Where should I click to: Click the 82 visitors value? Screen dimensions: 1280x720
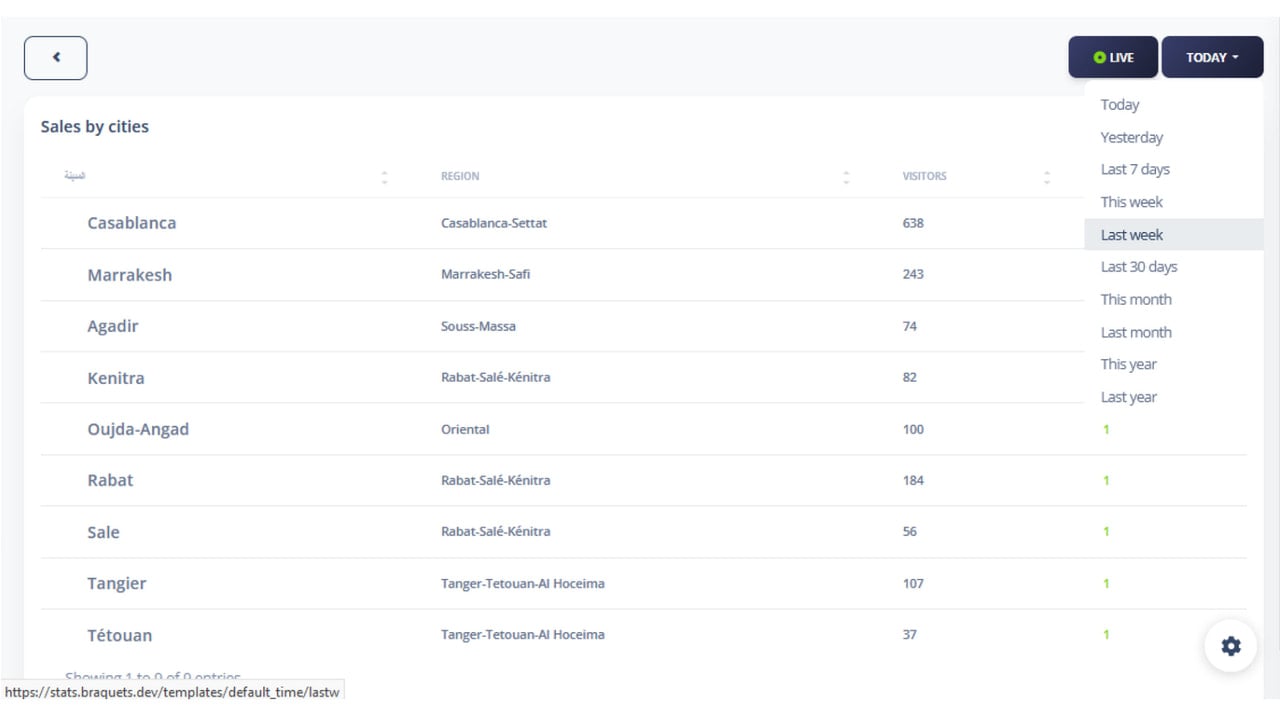click(909, 377)
